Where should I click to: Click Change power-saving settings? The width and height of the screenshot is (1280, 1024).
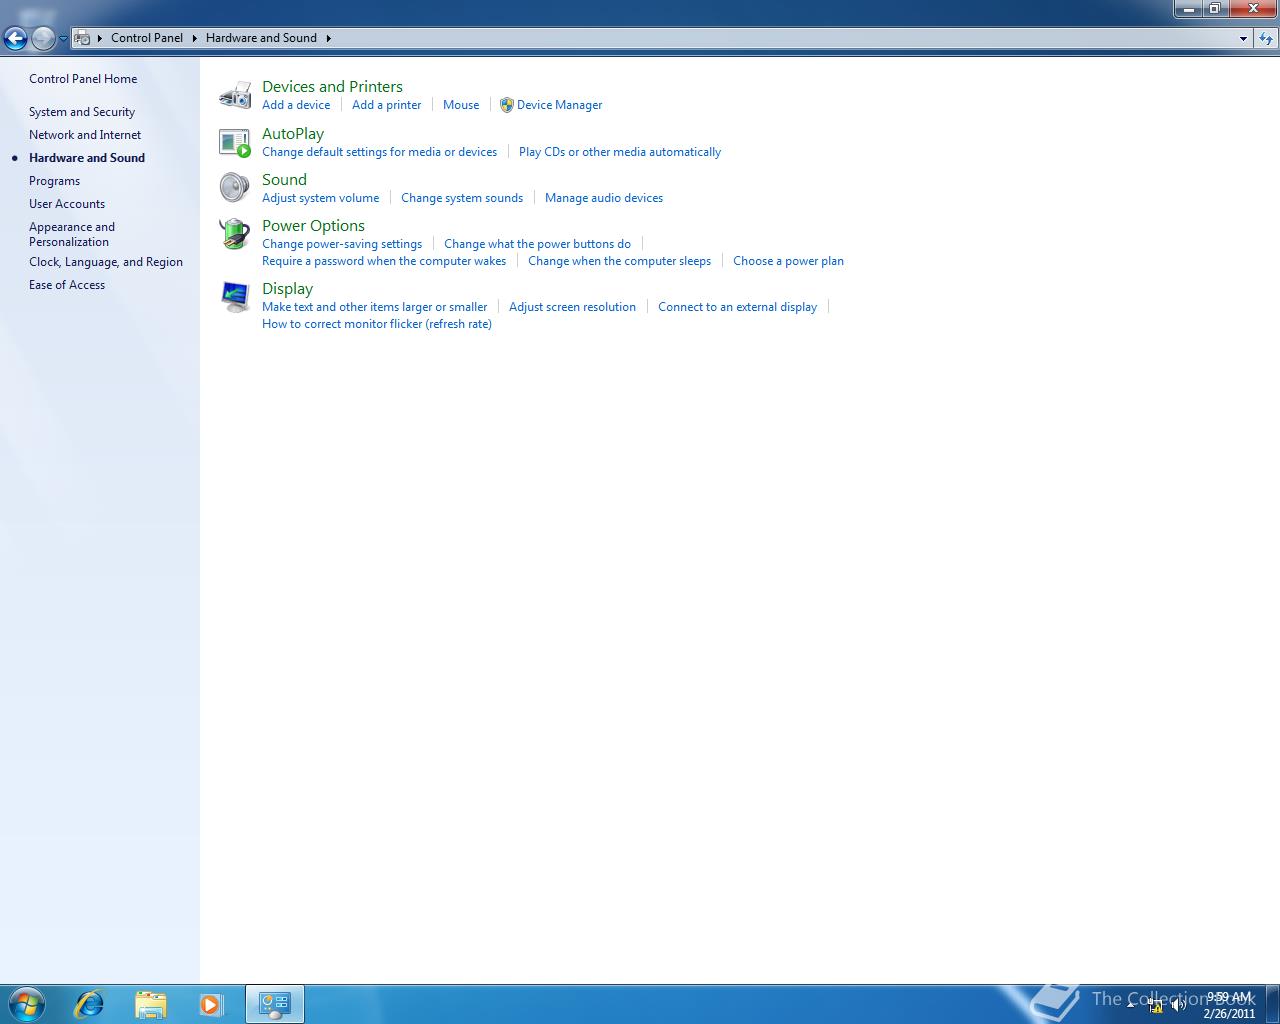(x=342, y=244)
